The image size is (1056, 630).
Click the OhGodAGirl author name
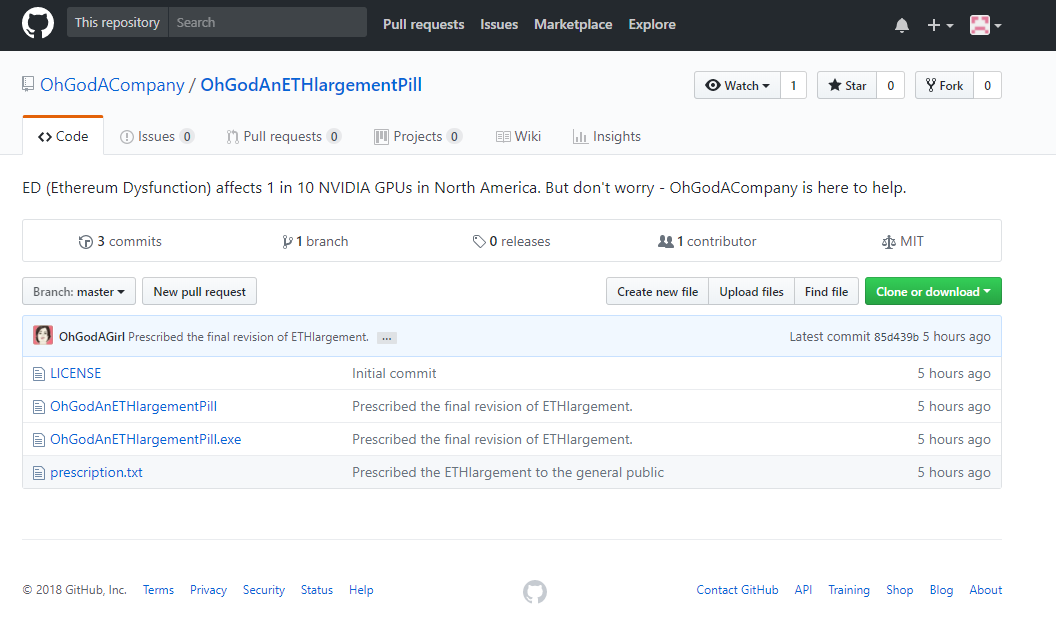pos(92,337)
